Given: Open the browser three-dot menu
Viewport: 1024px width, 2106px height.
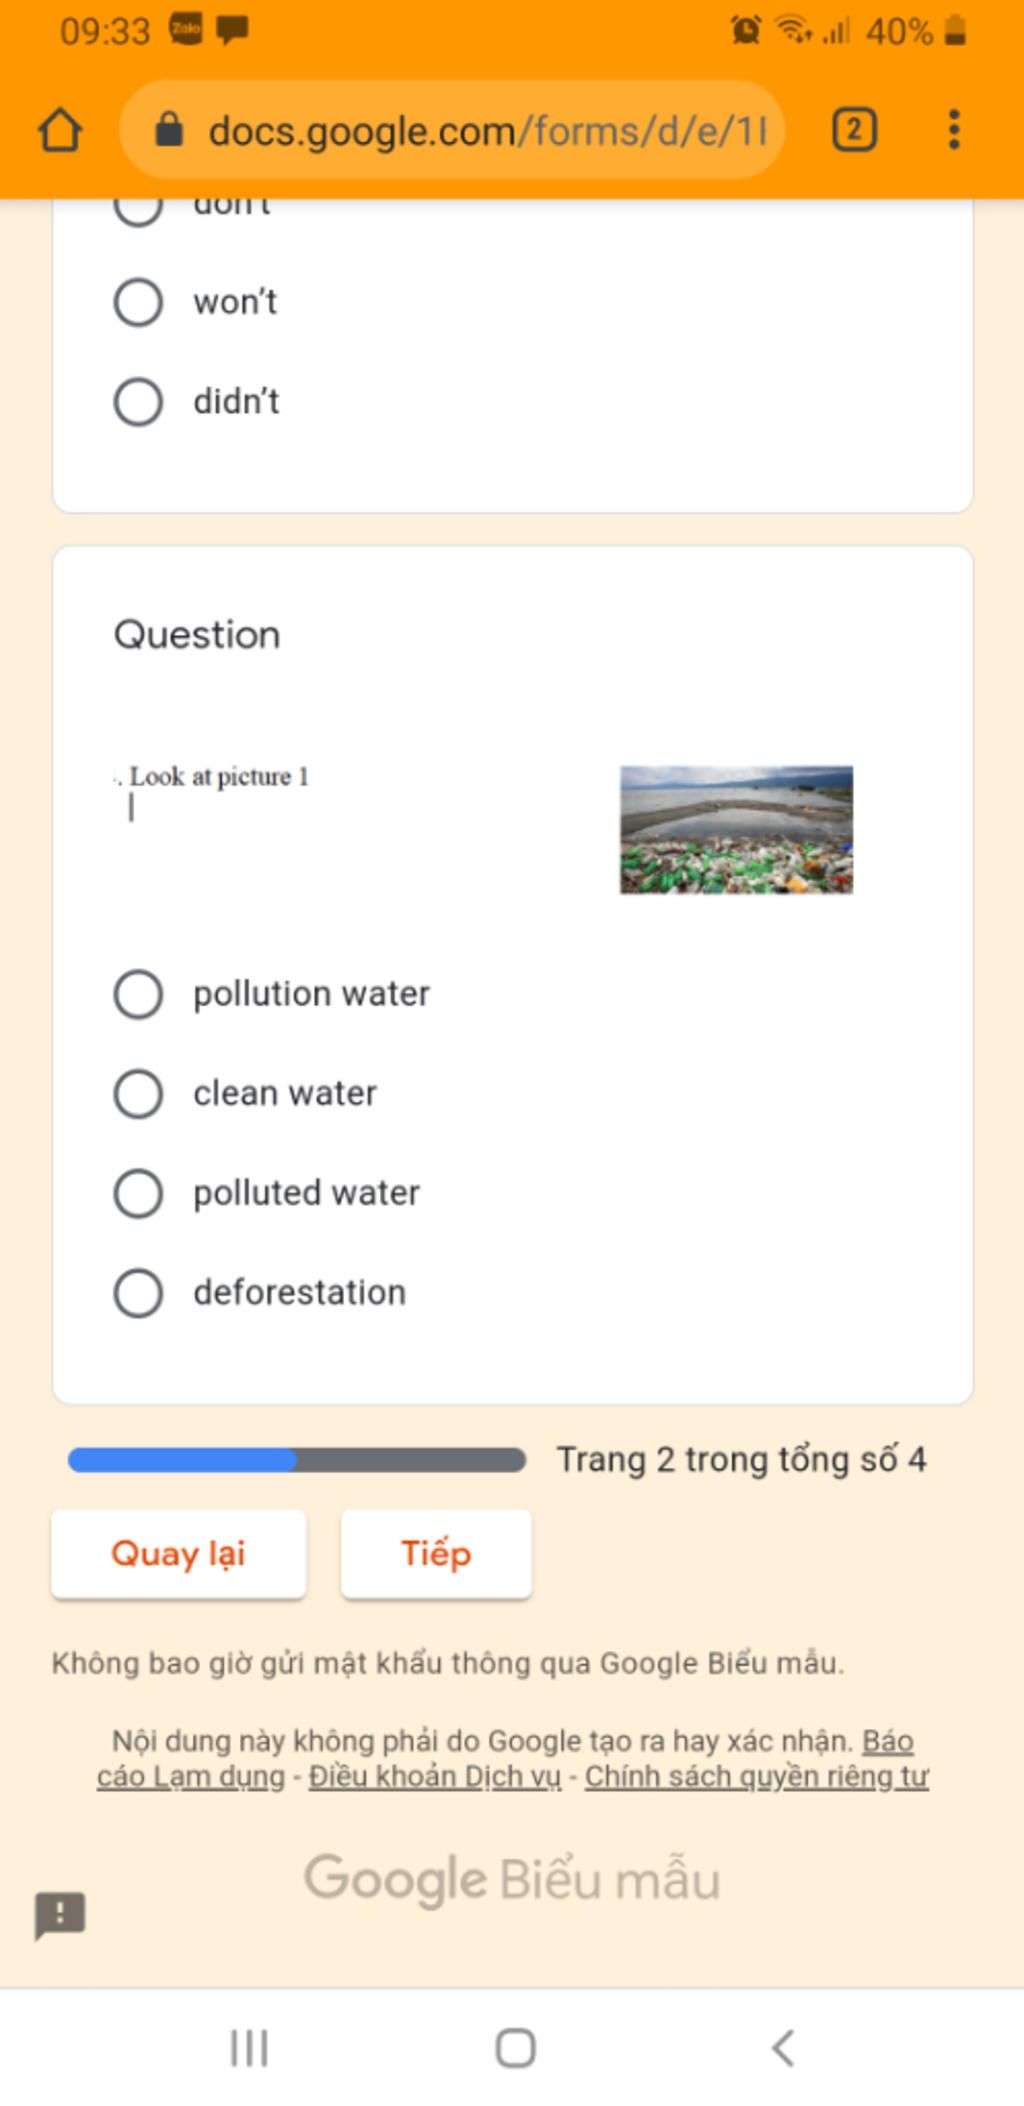Looking at the screenshot, I should [x=954, y=130].
